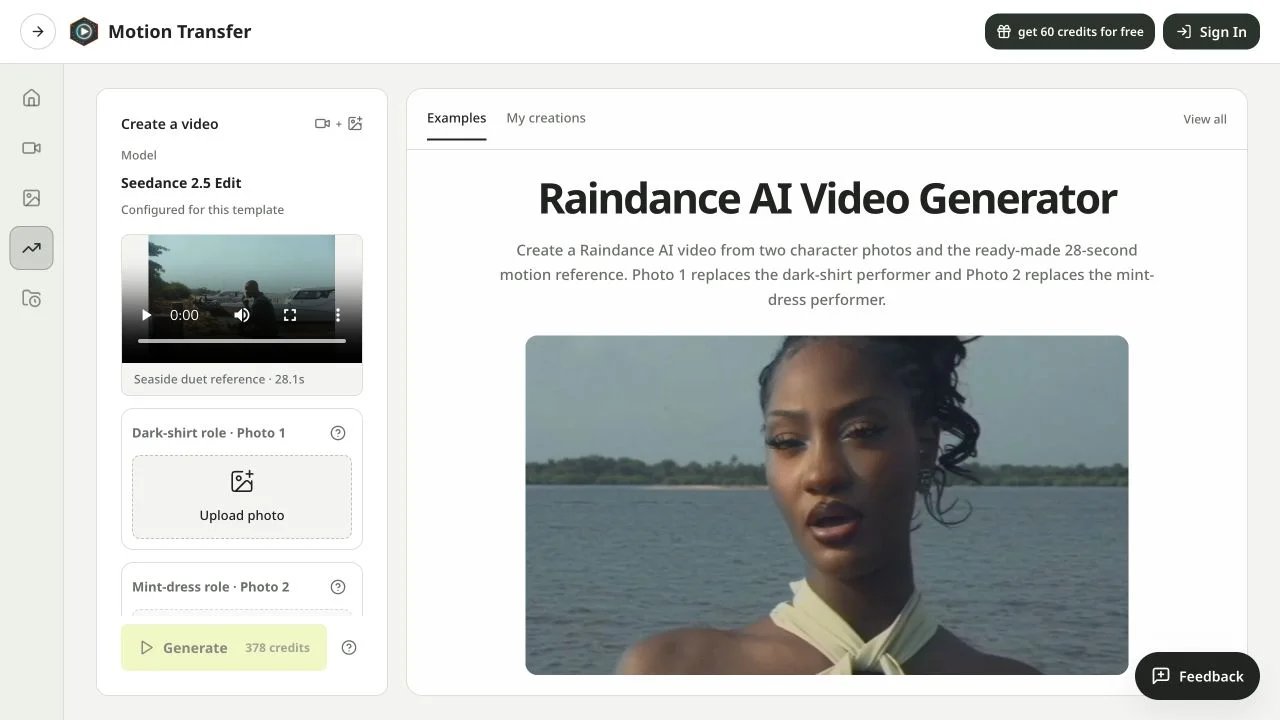This screenshot has width=1280, height=720.
Task: Open the Feedback panel
Action: coord(1197,676)
